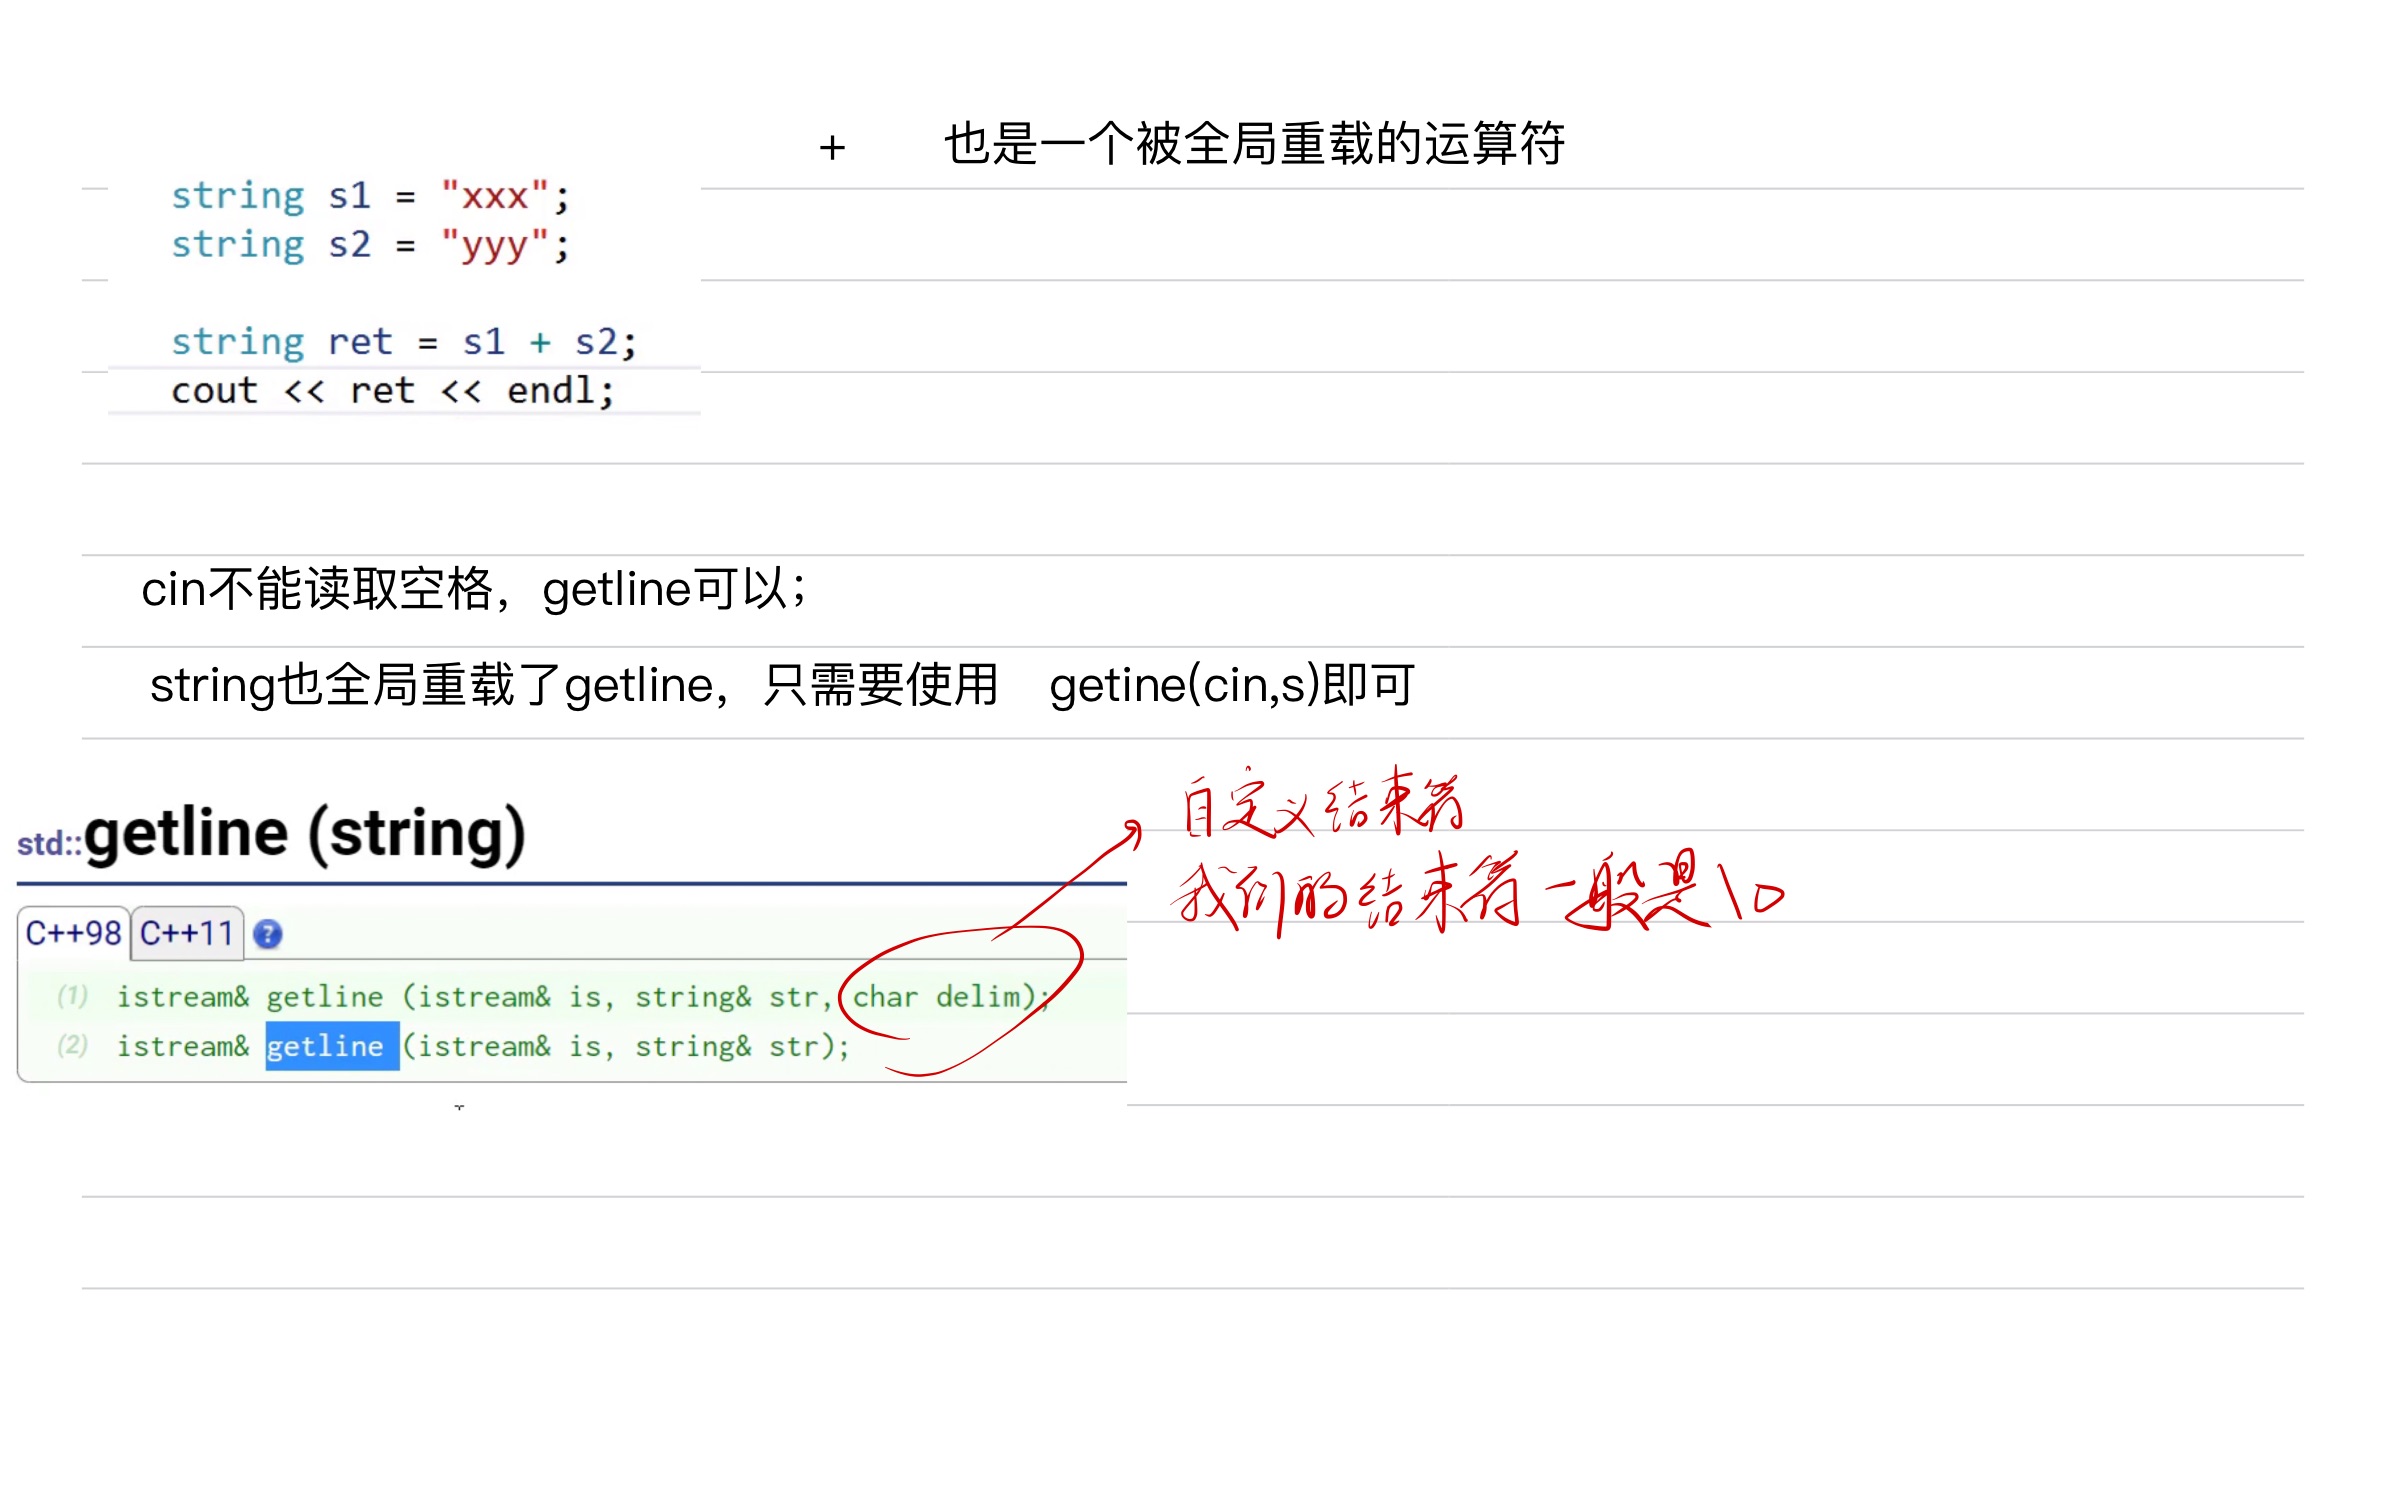Click the getline (string) heading

pos(305,833)
